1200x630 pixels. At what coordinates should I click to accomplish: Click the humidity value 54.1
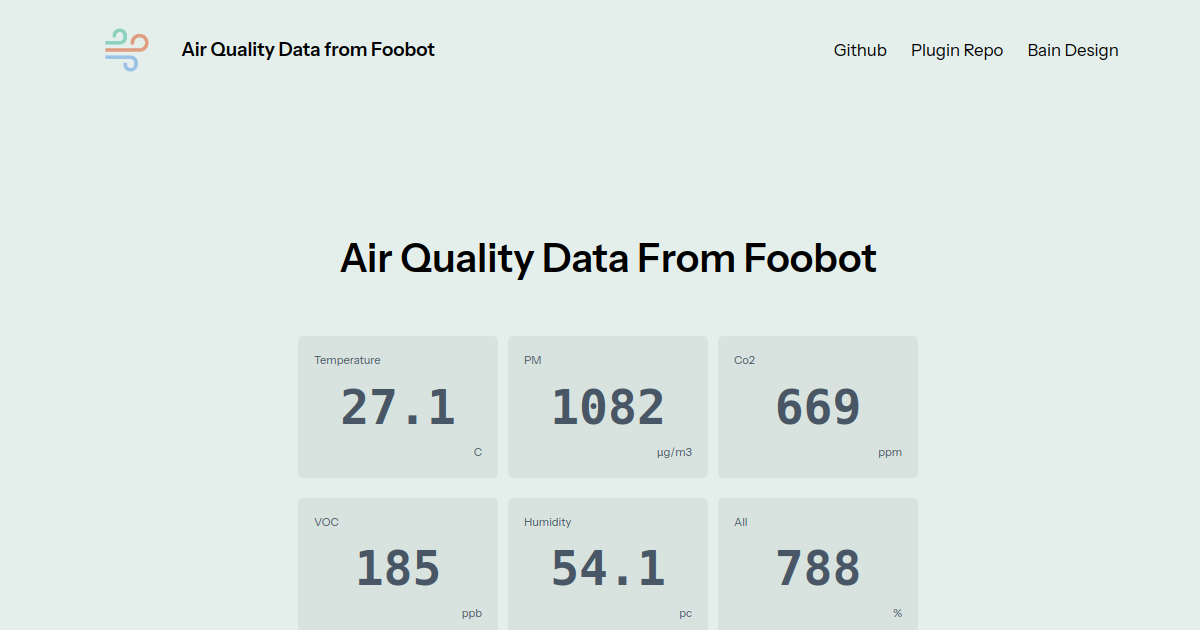(608, 569)
